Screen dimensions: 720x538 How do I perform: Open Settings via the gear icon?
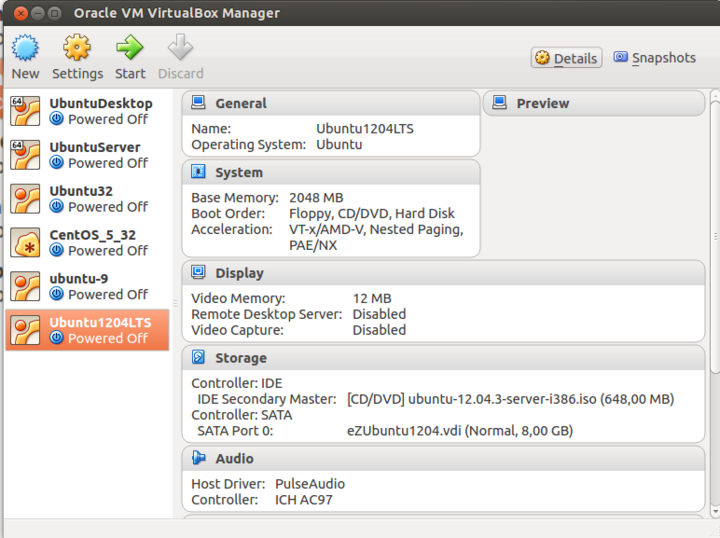(x=77, y=47)
